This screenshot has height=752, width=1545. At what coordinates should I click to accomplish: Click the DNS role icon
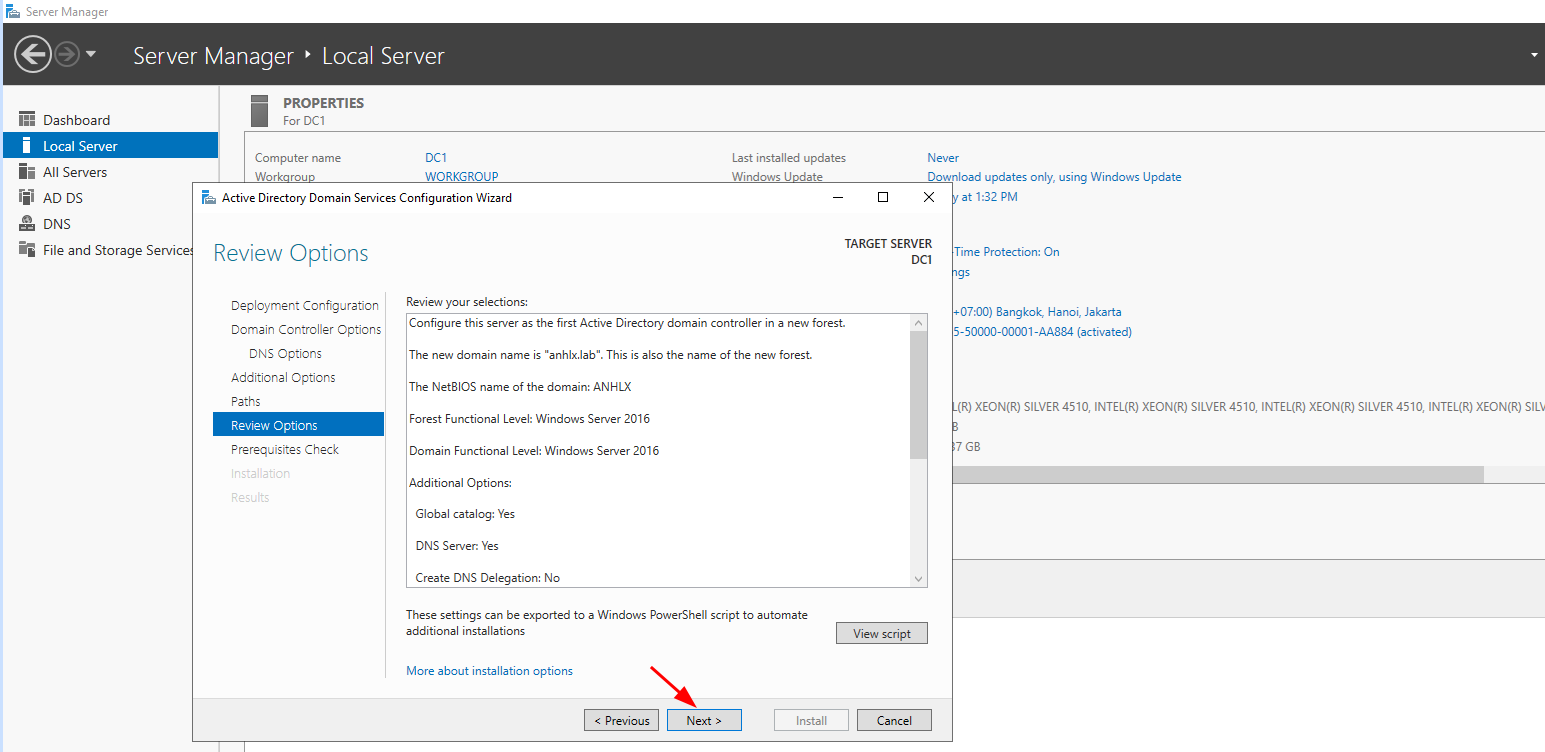click(27, 224)
